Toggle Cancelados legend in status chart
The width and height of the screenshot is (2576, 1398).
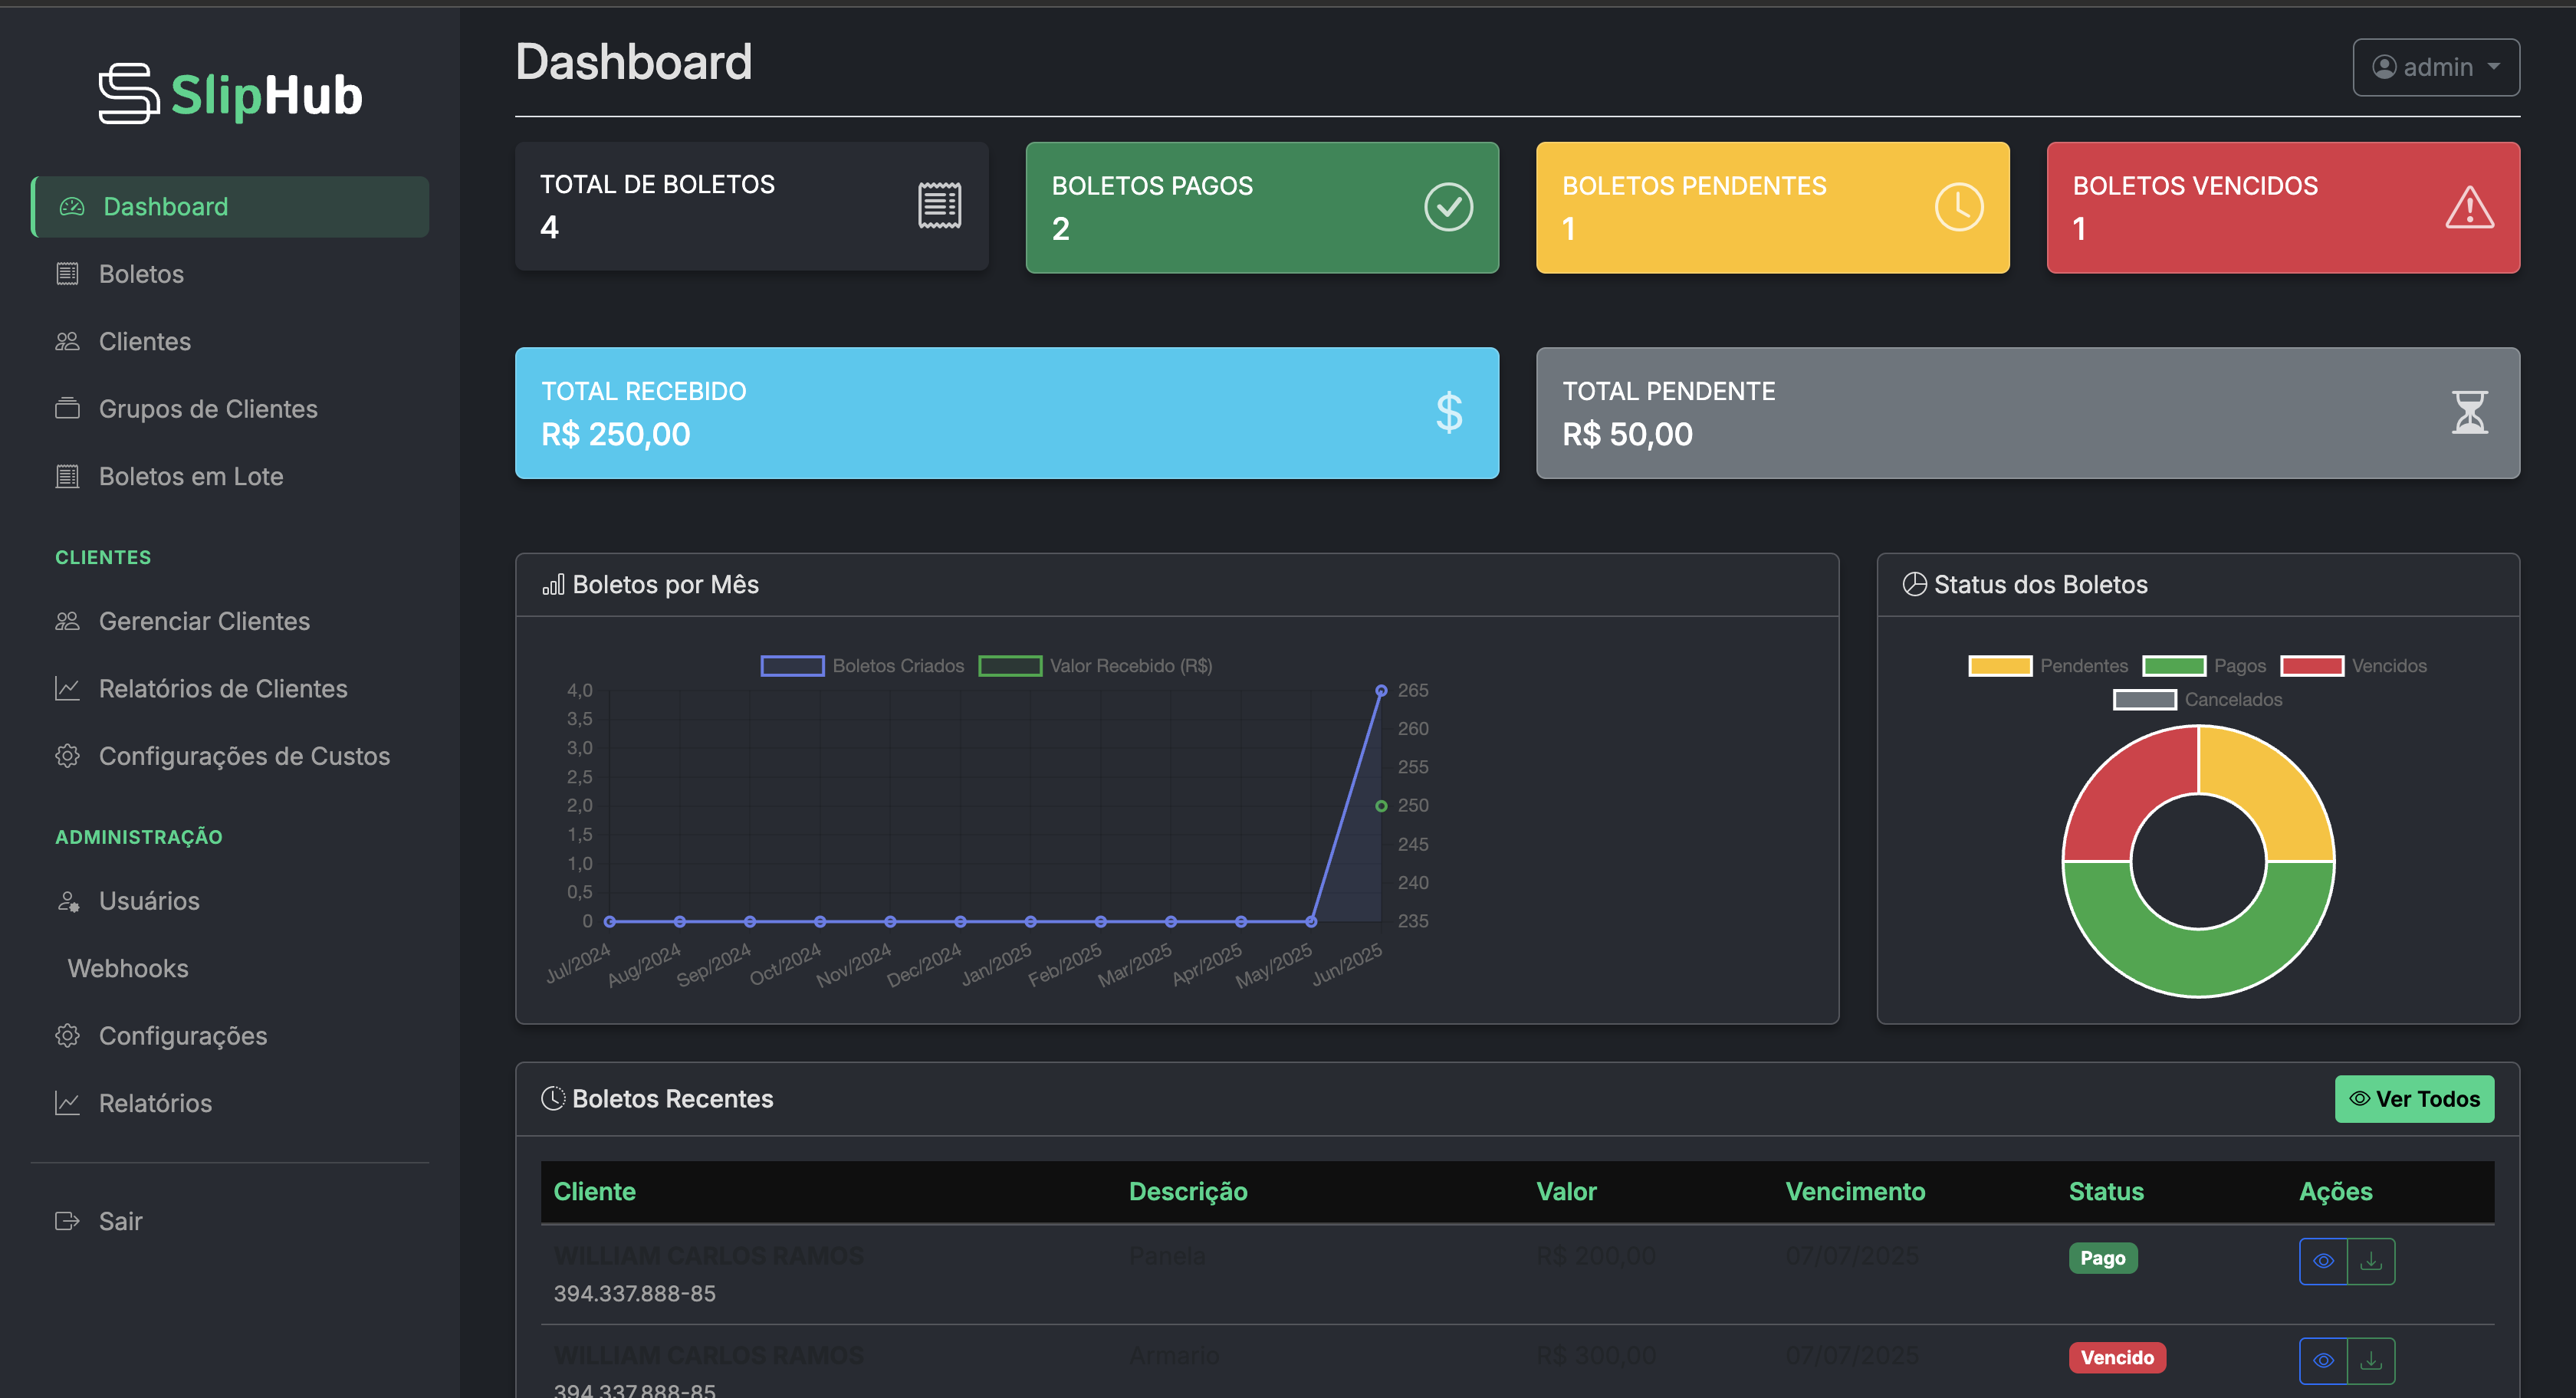click(x=2197, y=699)
